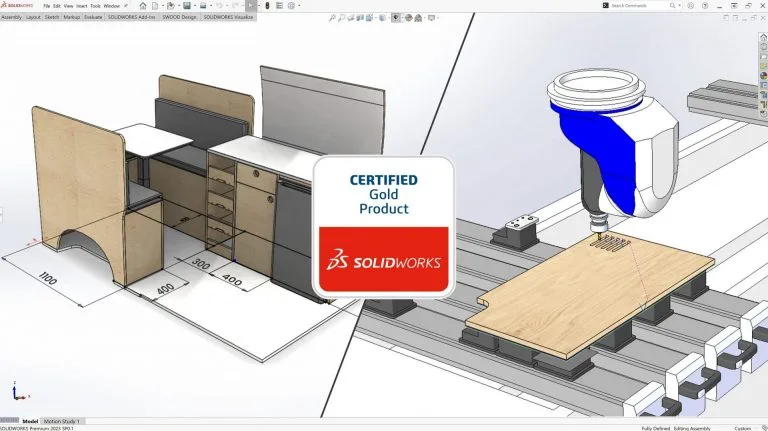Switch to the Evaluate tab

tap(93, 17)
